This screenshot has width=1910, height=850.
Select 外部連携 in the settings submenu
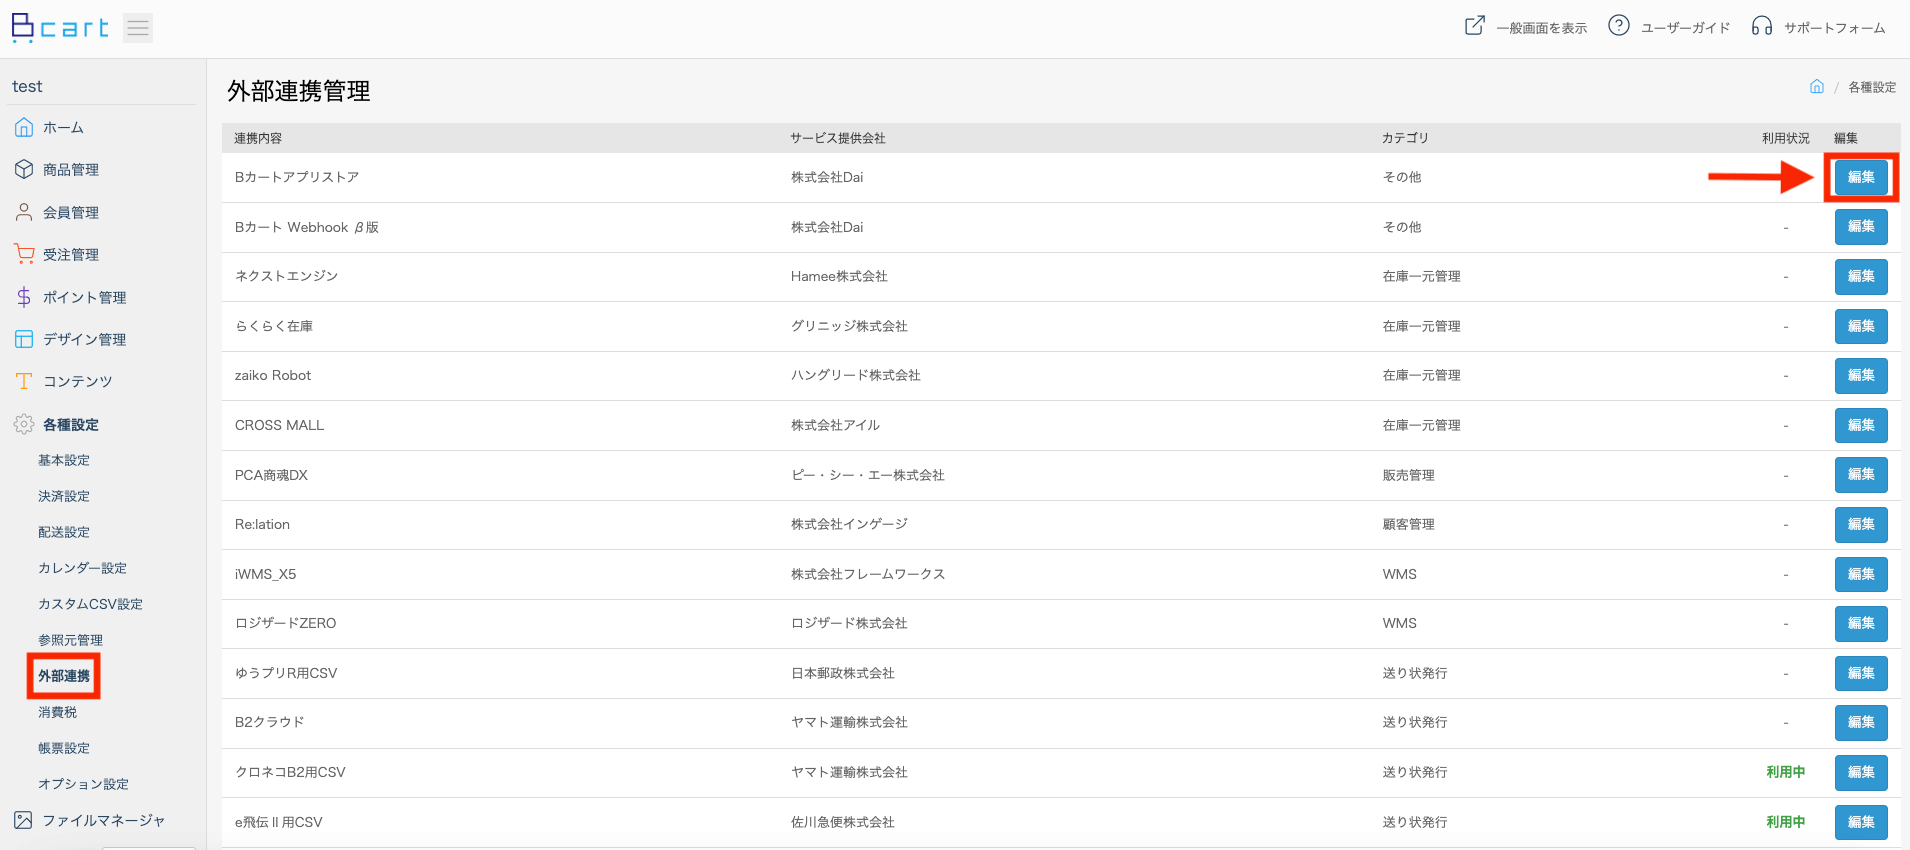[x=64, y=676]
